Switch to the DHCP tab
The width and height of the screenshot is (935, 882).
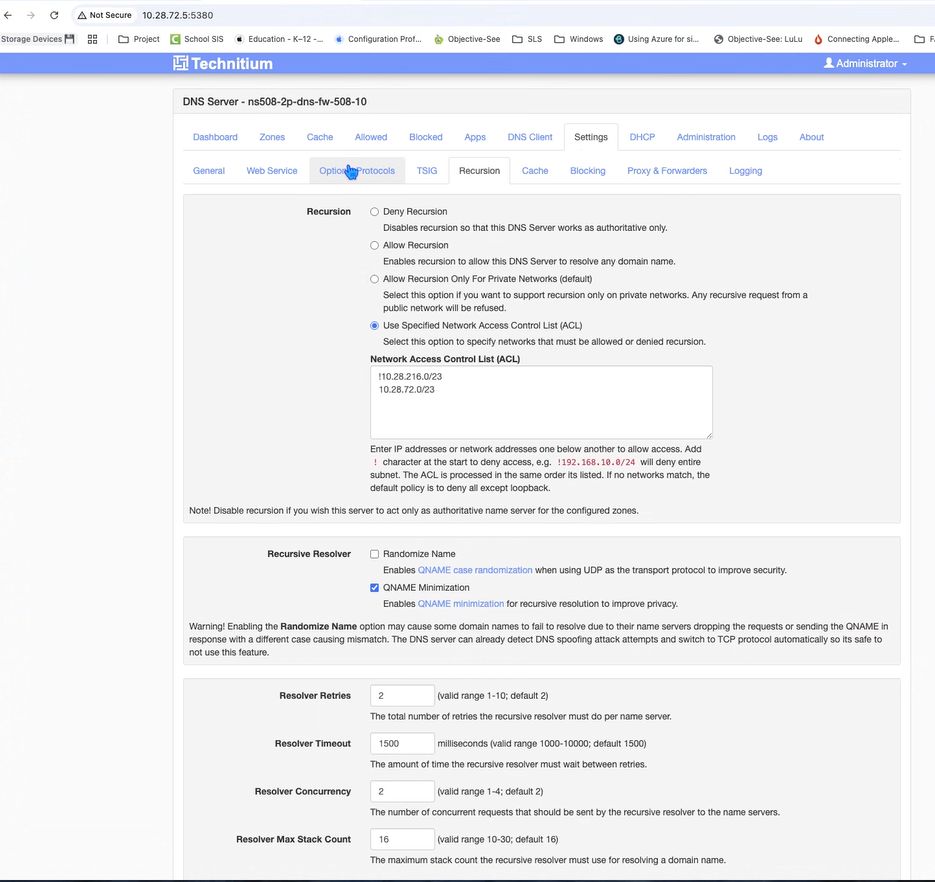(642, 137)
